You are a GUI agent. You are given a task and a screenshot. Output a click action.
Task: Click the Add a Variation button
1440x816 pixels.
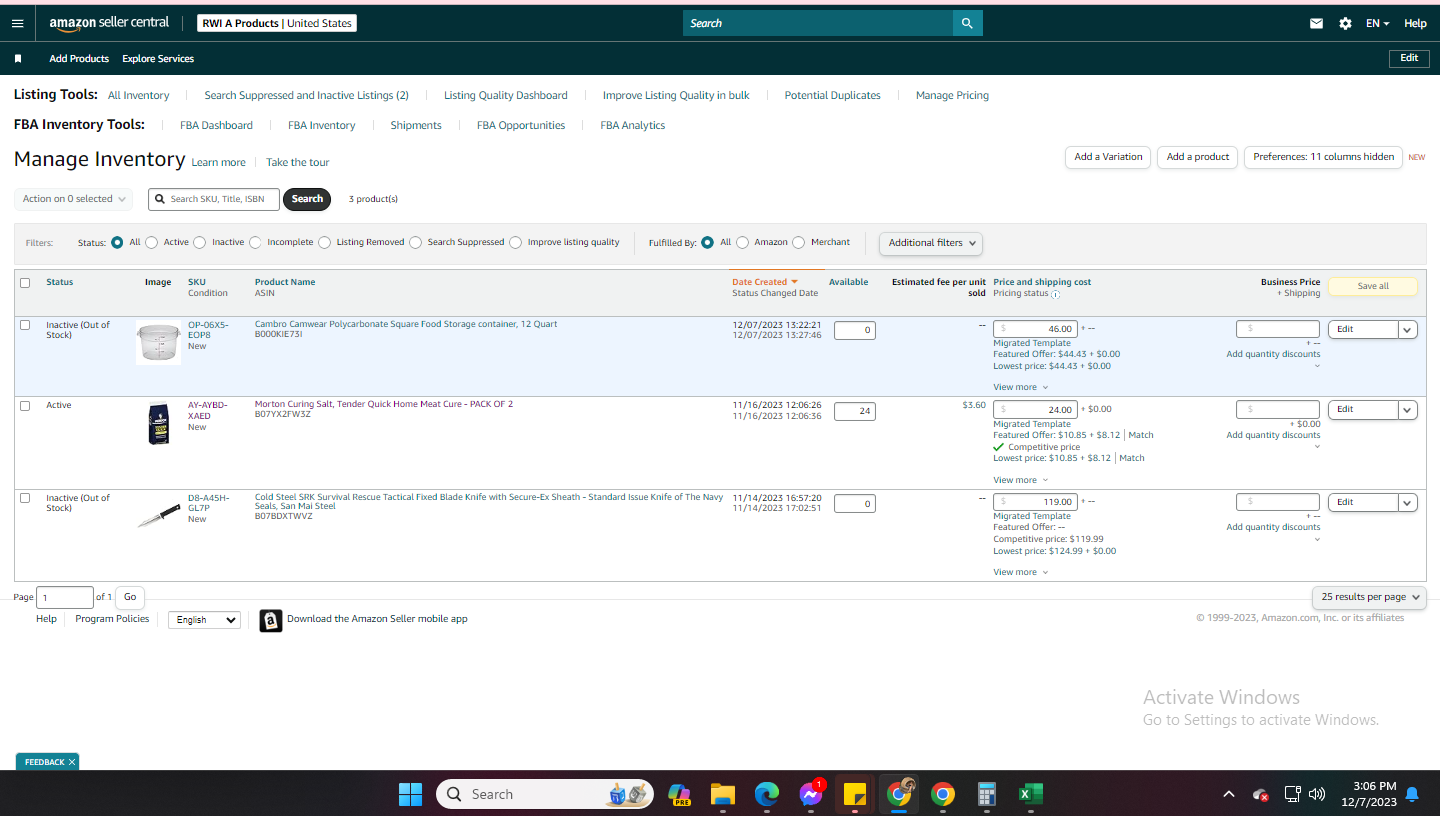[1108, 157]
